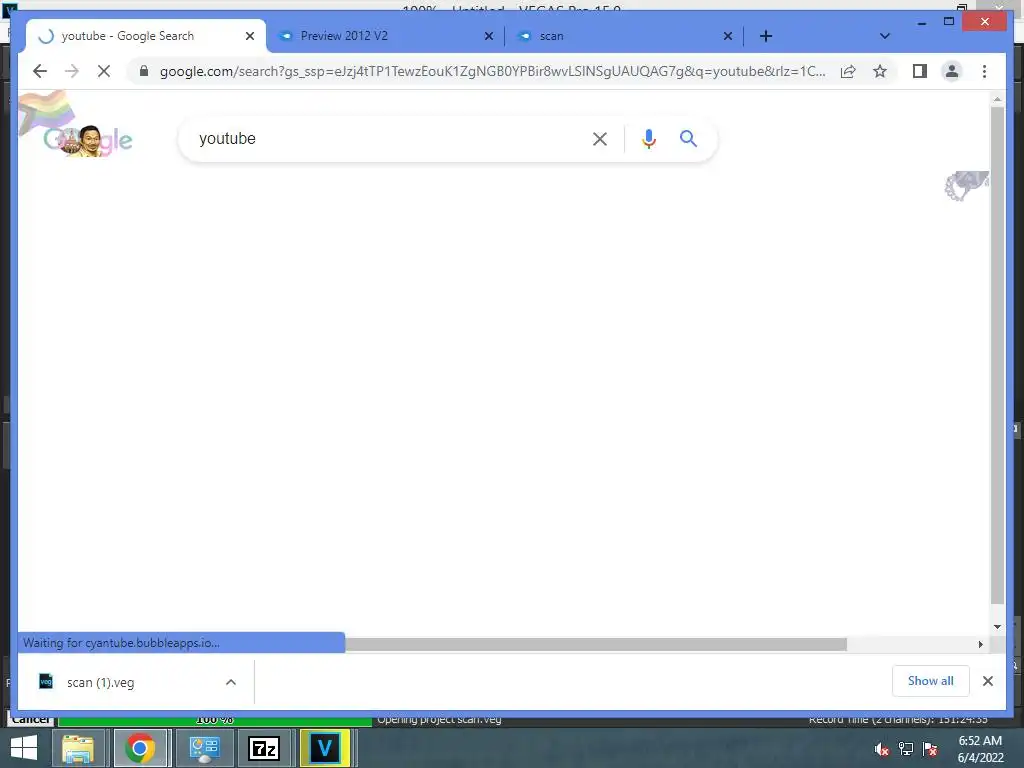The height and width of the screenshot is (768, 1024).
Task: Expand the tab search dropdown
Action: [885, 36]
